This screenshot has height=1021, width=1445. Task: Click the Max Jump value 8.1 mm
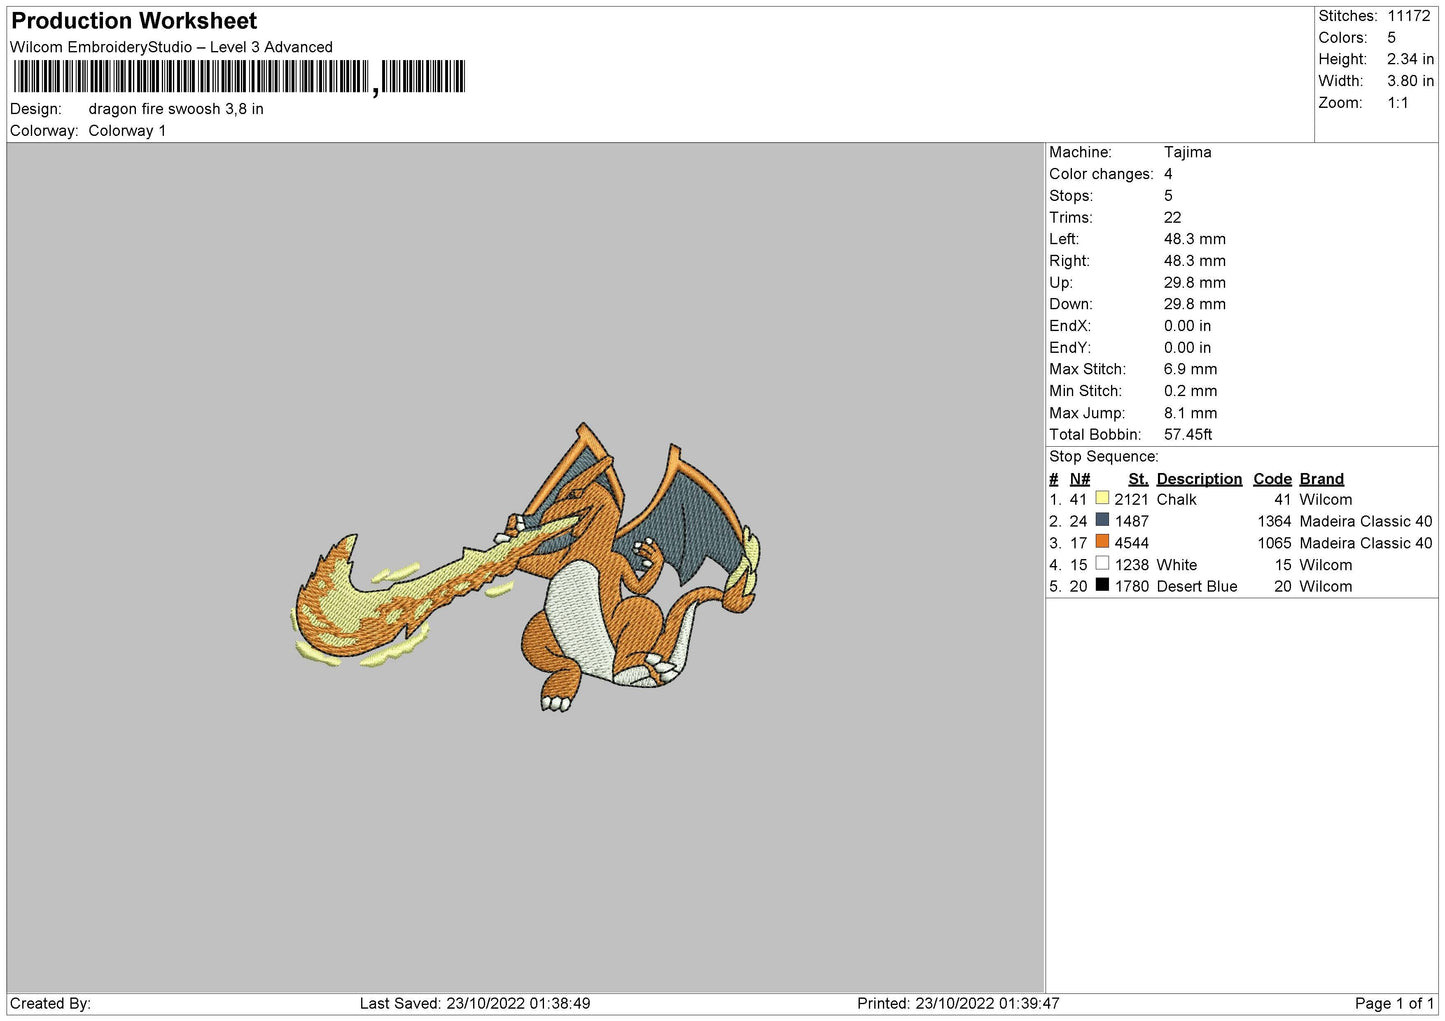pos(1190,413)
